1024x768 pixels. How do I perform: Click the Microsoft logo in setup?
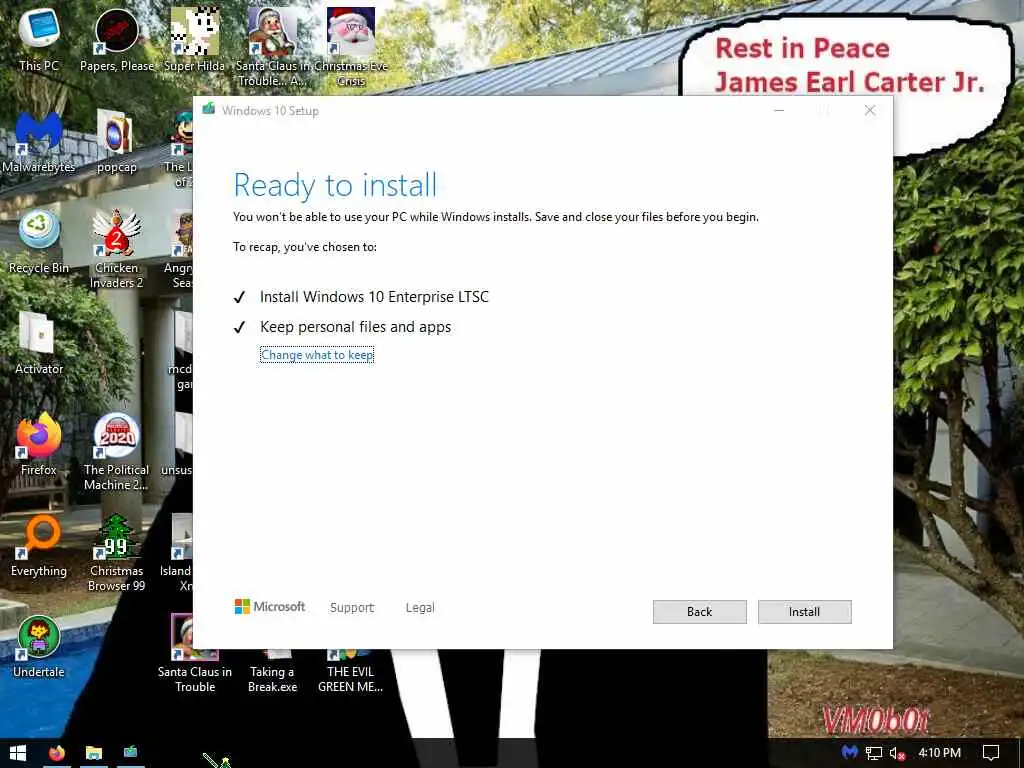[x=270, y=607]
